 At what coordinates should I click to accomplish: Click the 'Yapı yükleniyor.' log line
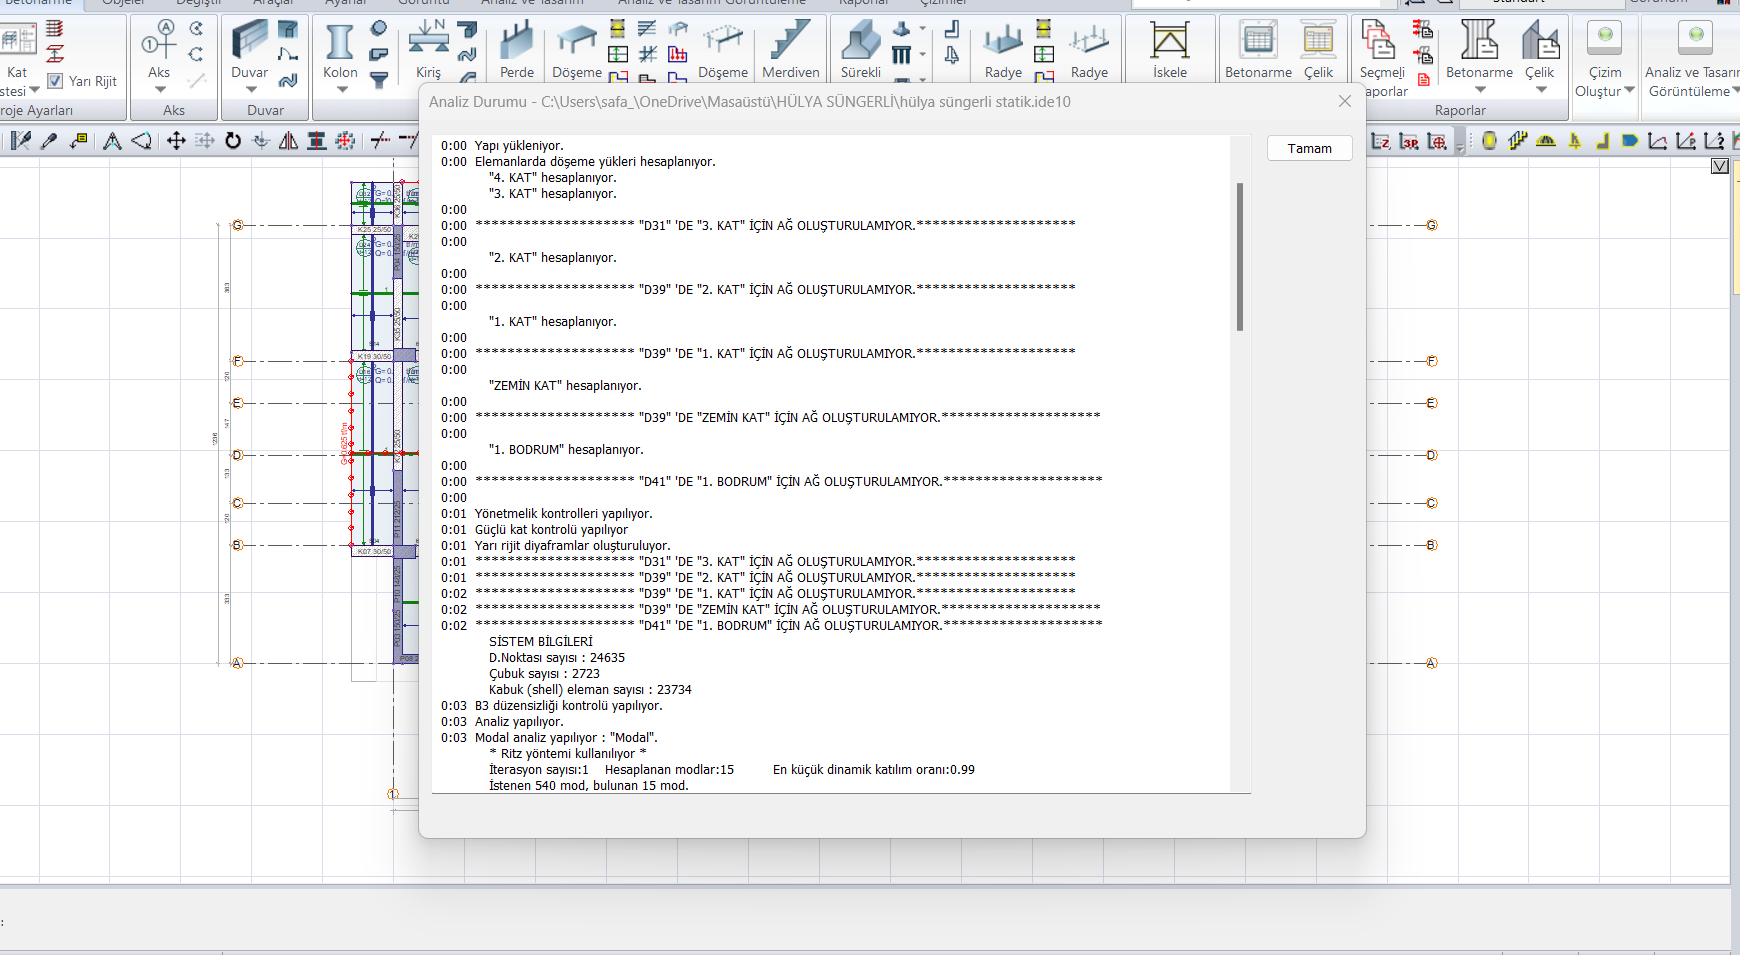[x=519, y=146]
